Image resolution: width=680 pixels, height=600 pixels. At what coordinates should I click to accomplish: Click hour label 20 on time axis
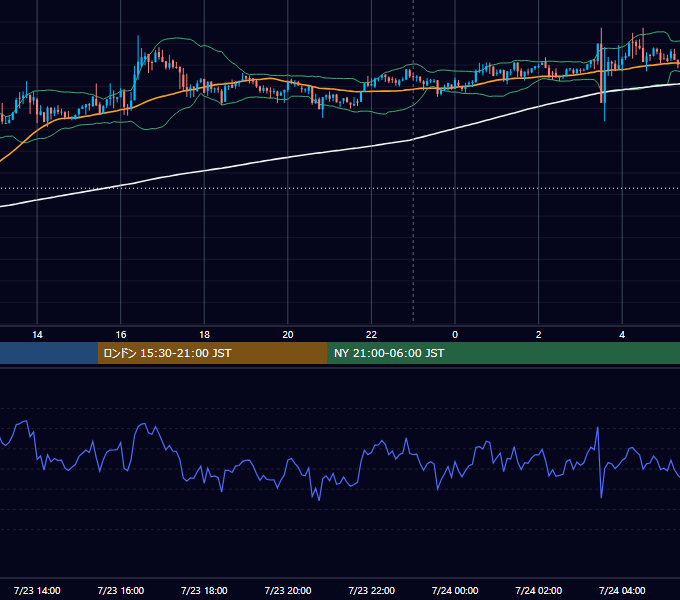click(x=288, y=335)
